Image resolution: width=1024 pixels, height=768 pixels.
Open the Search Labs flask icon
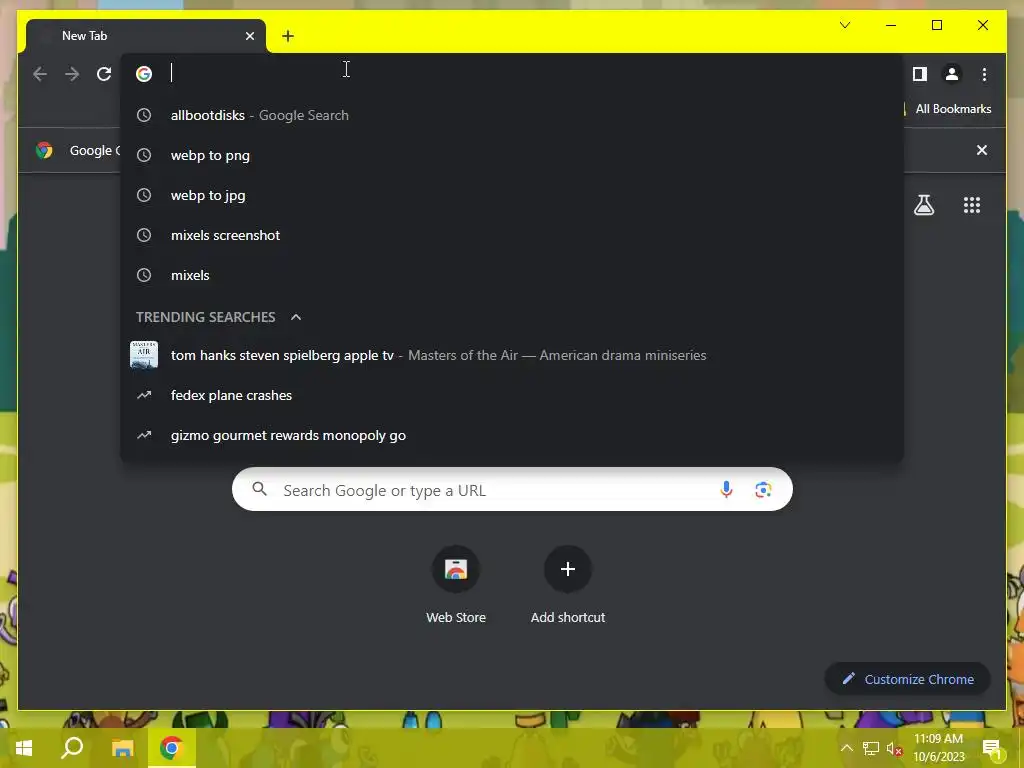[x=923, y=205]
